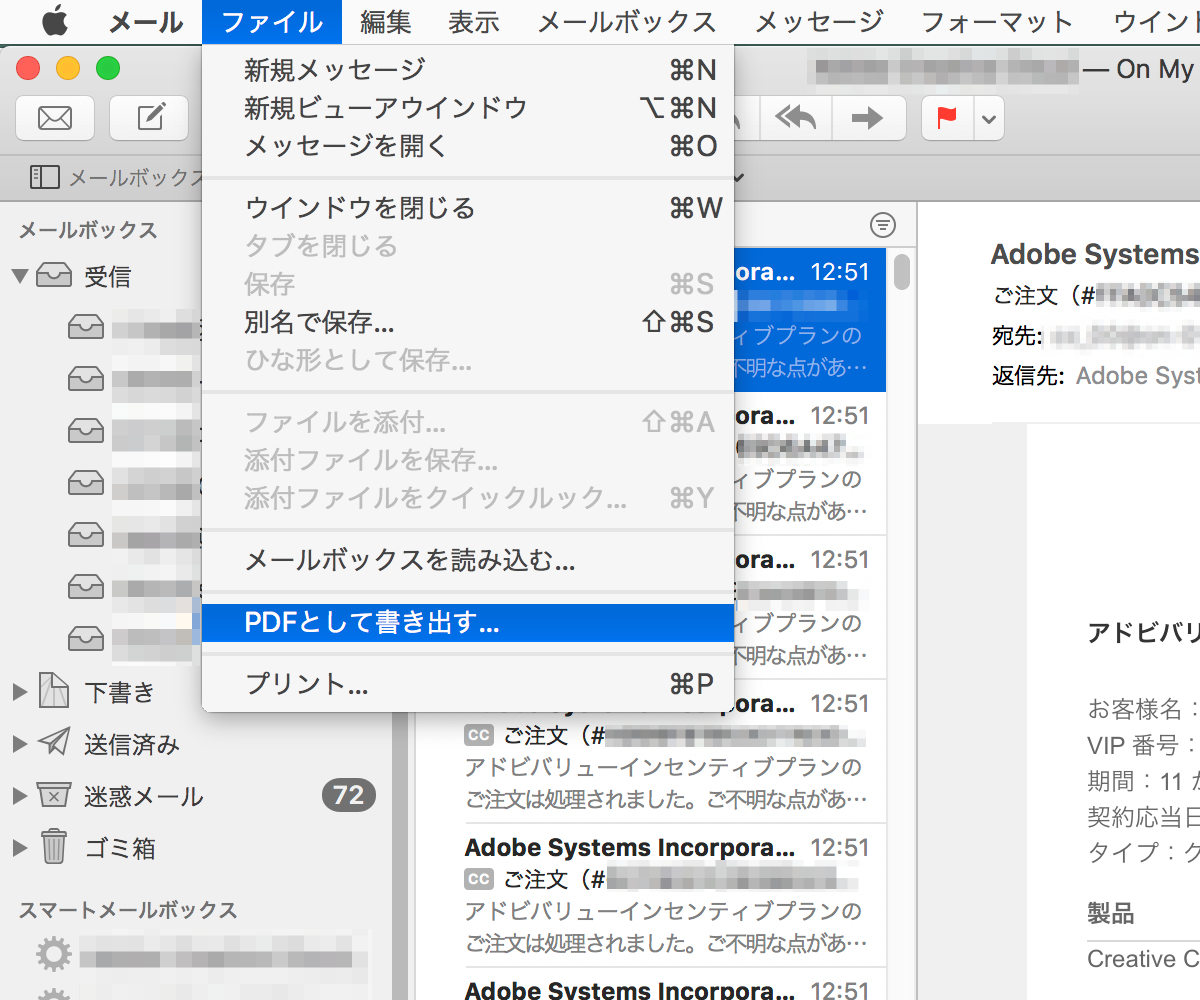Open the メール application menu
1200x1000 pixels.
pyautogui.click(x=145, y=21)
